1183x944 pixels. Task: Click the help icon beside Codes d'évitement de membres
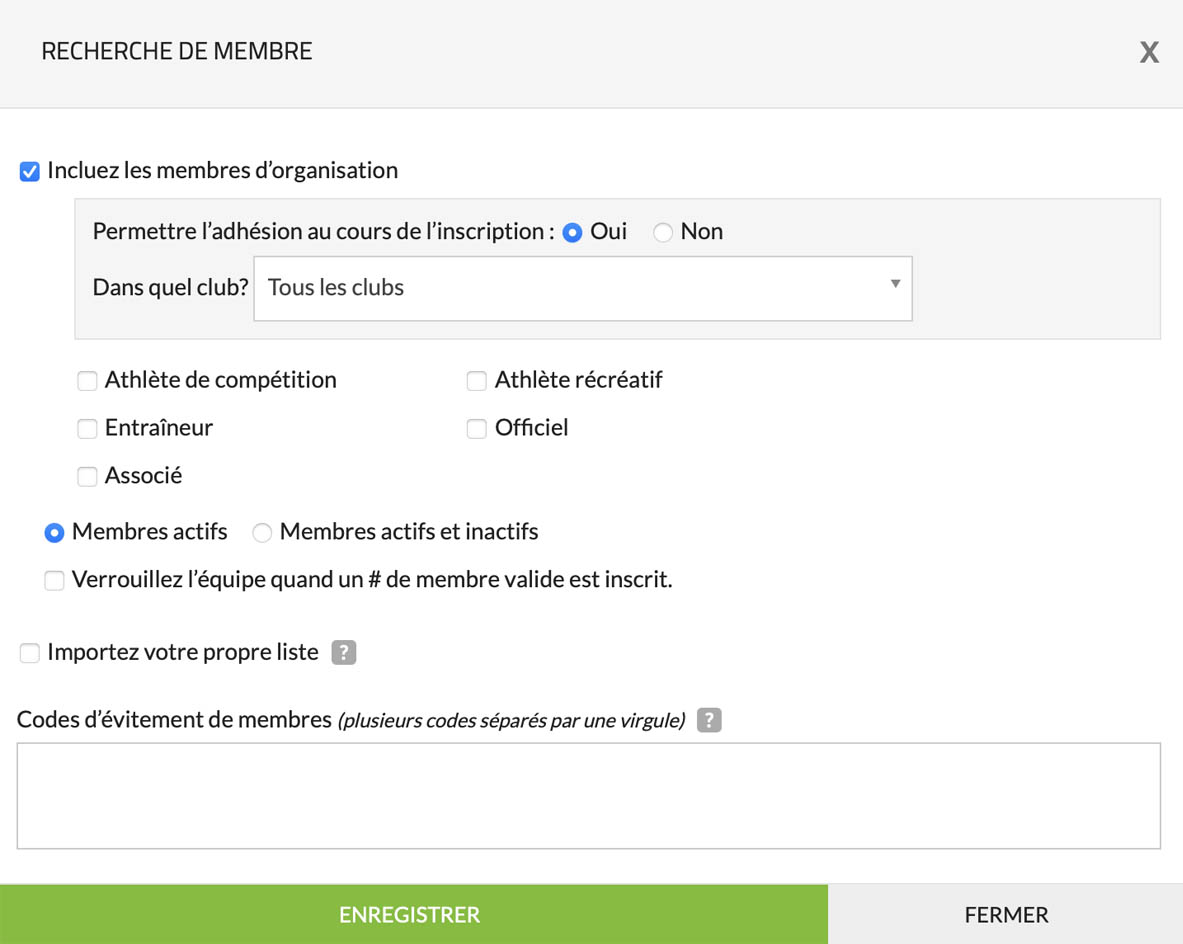click(x=709, y=720)
